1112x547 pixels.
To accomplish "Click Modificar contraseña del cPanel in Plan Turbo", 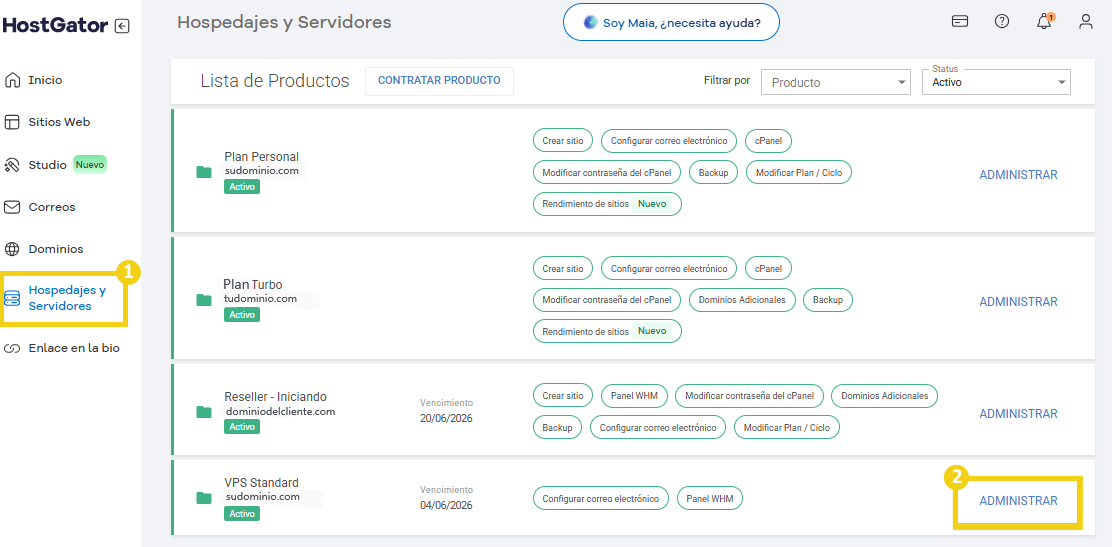I will click(606, 300).
